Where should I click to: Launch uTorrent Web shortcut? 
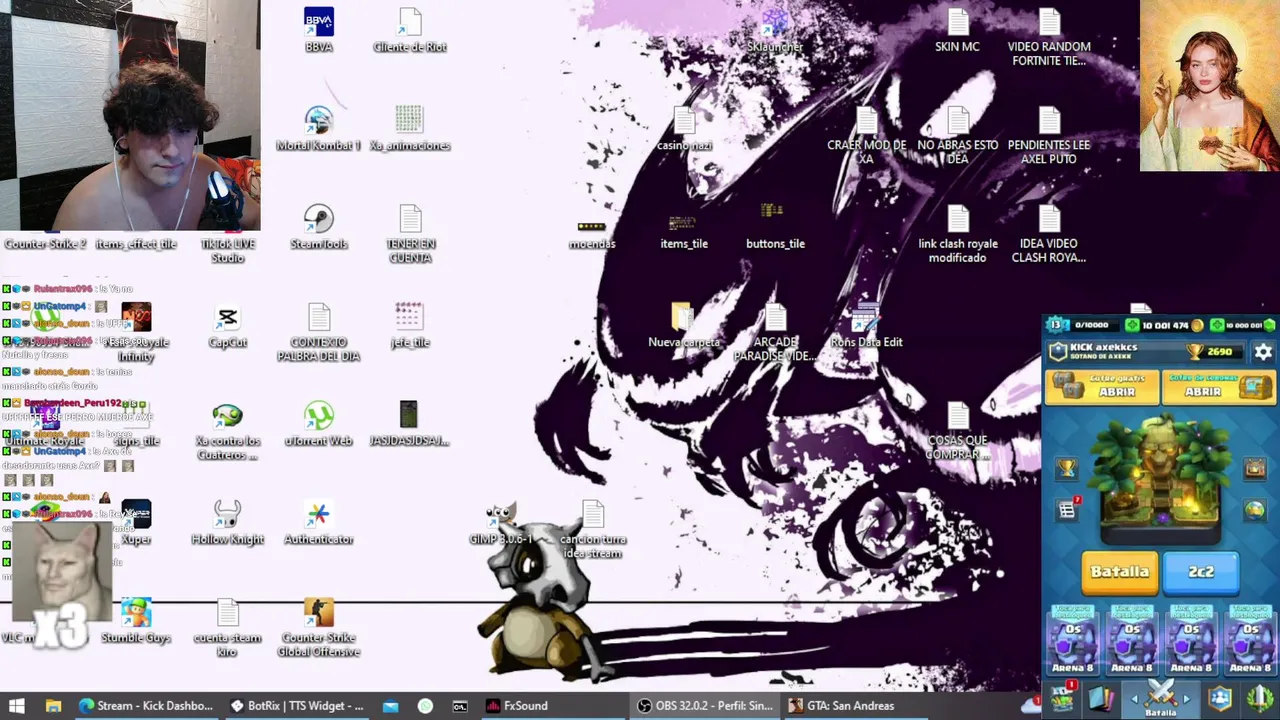[319, 424]
